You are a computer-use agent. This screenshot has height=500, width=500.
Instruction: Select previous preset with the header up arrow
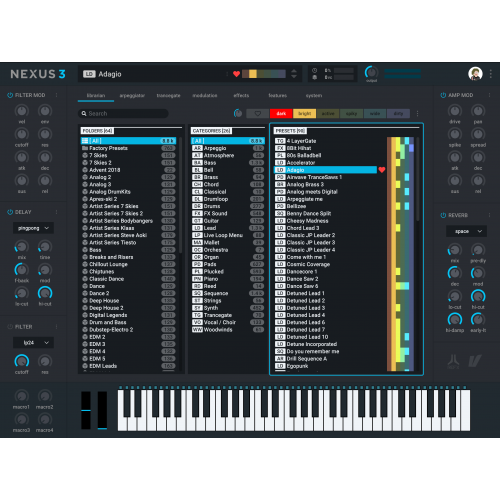(x=294, y=71)
